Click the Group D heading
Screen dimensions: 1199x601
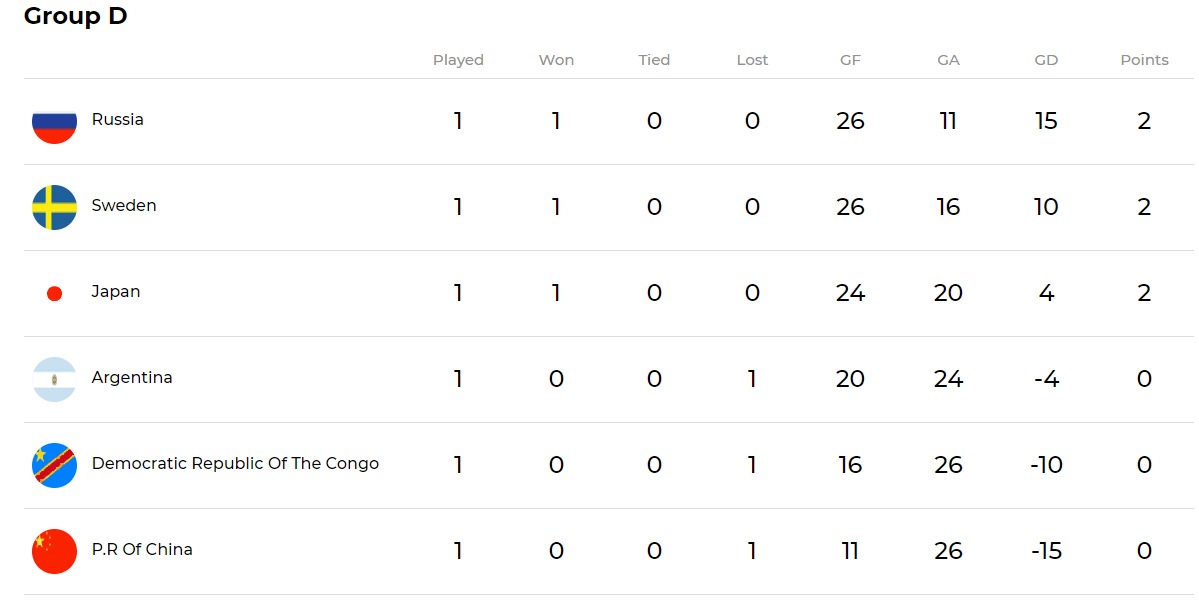pos(76,17)
